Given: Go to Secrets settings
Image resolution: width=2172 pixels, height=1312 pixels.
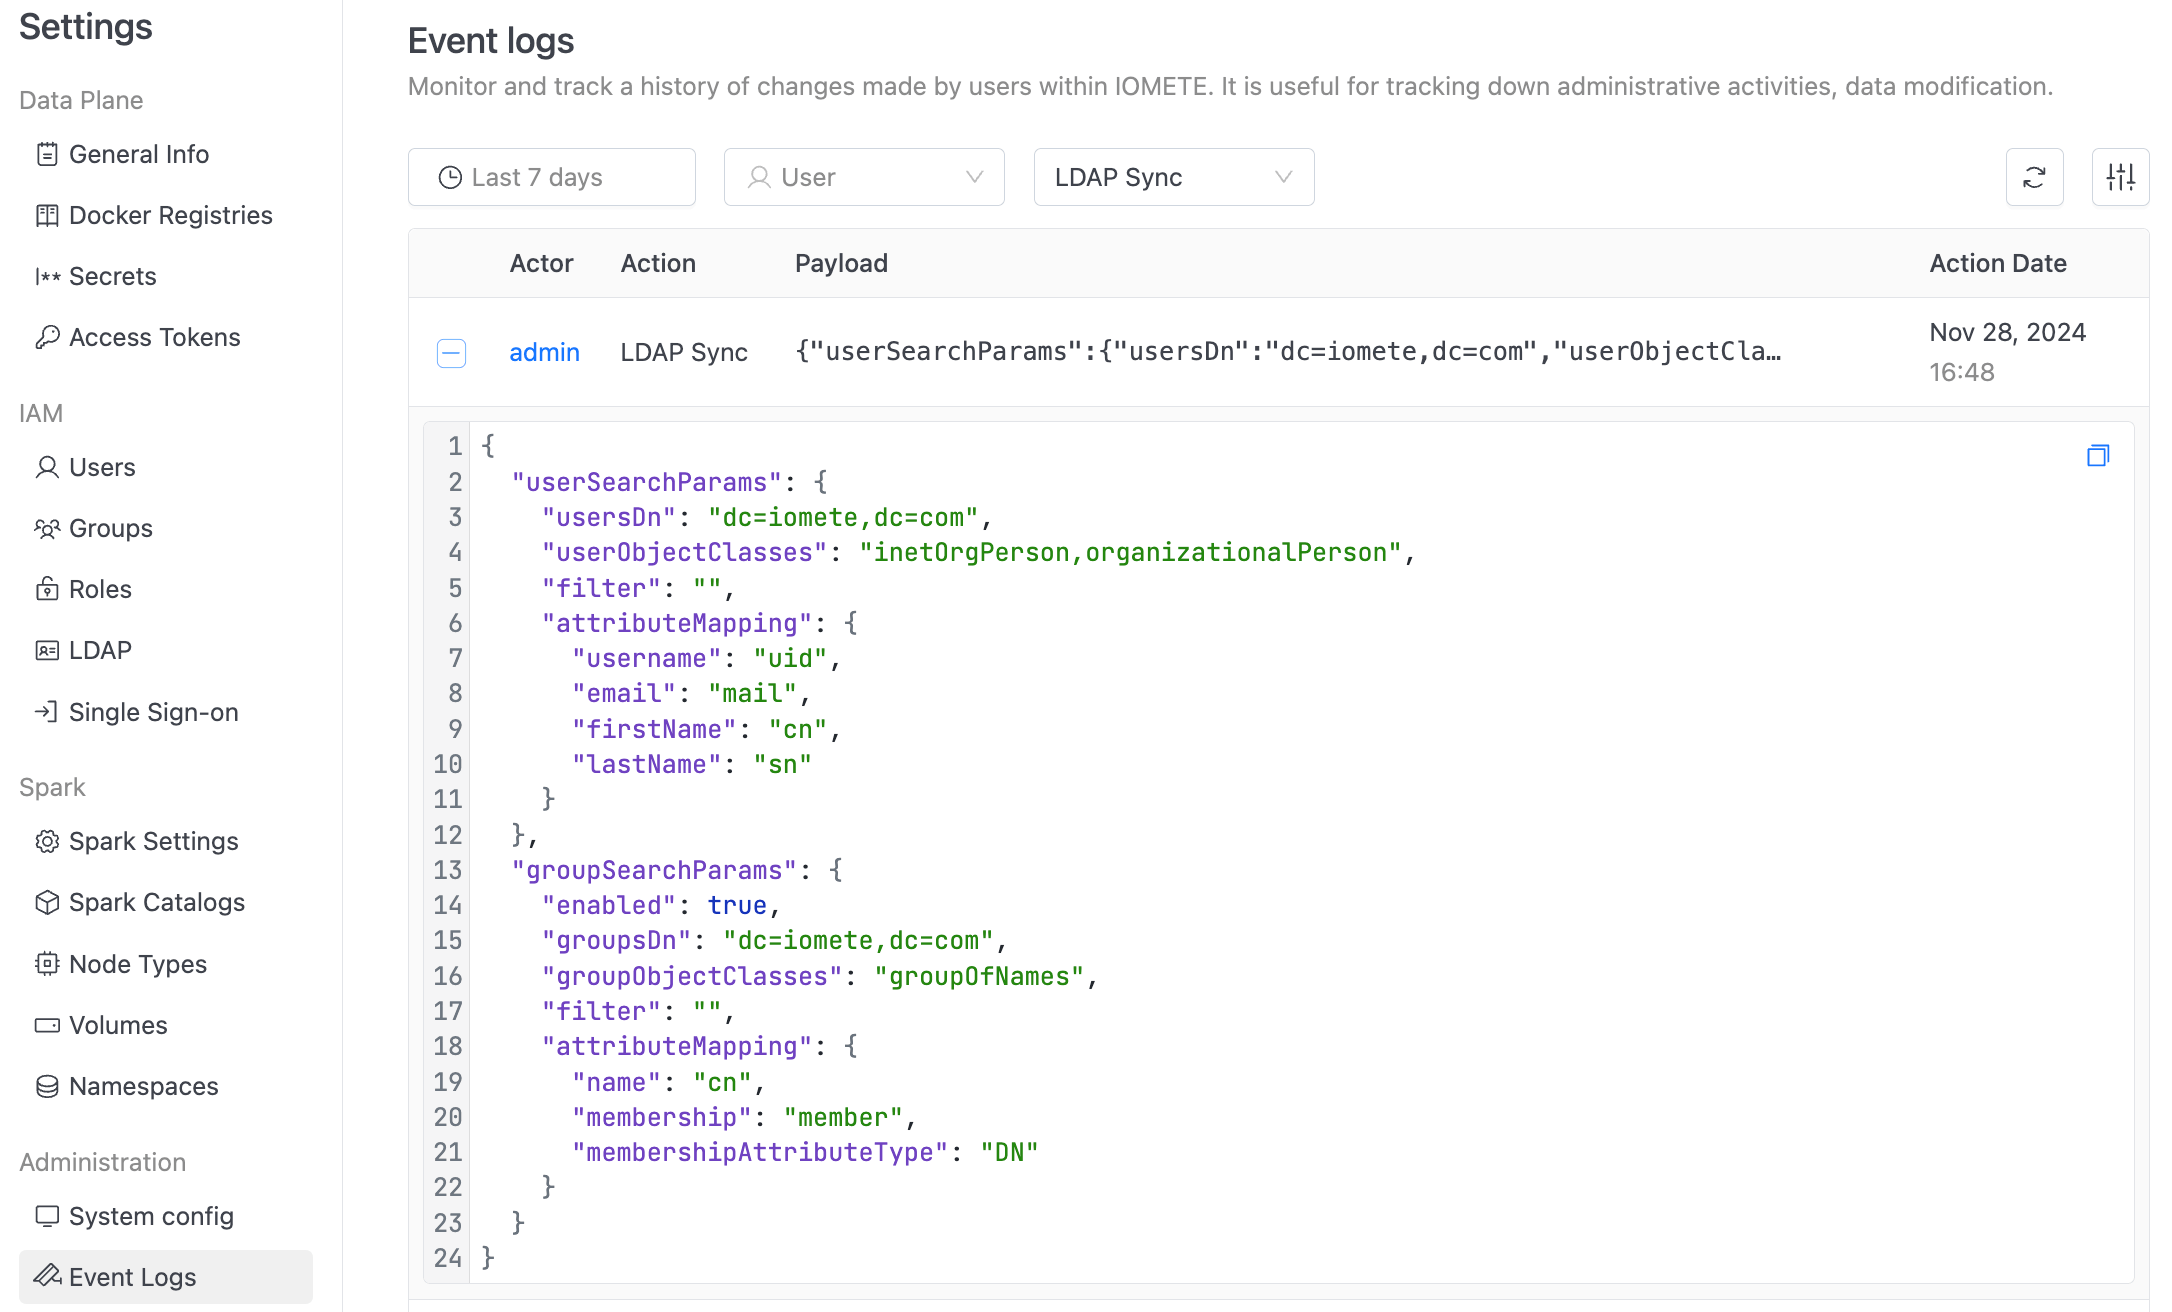Looking at the screenshot, I should (x=112, y=276).
